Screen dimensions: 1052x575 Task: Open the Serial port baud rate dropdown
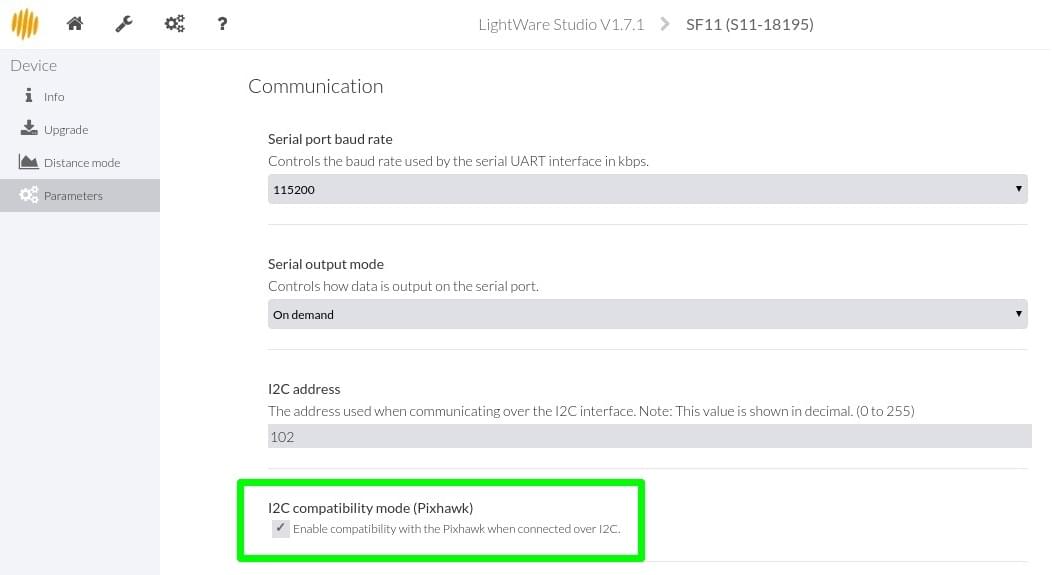point(647,189)
